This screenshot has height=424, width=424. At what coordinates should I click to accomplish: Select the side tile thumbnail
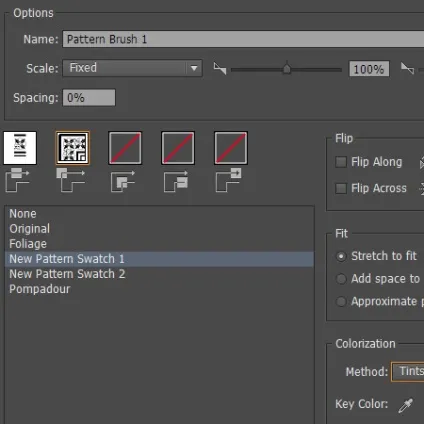pos(20,148)
